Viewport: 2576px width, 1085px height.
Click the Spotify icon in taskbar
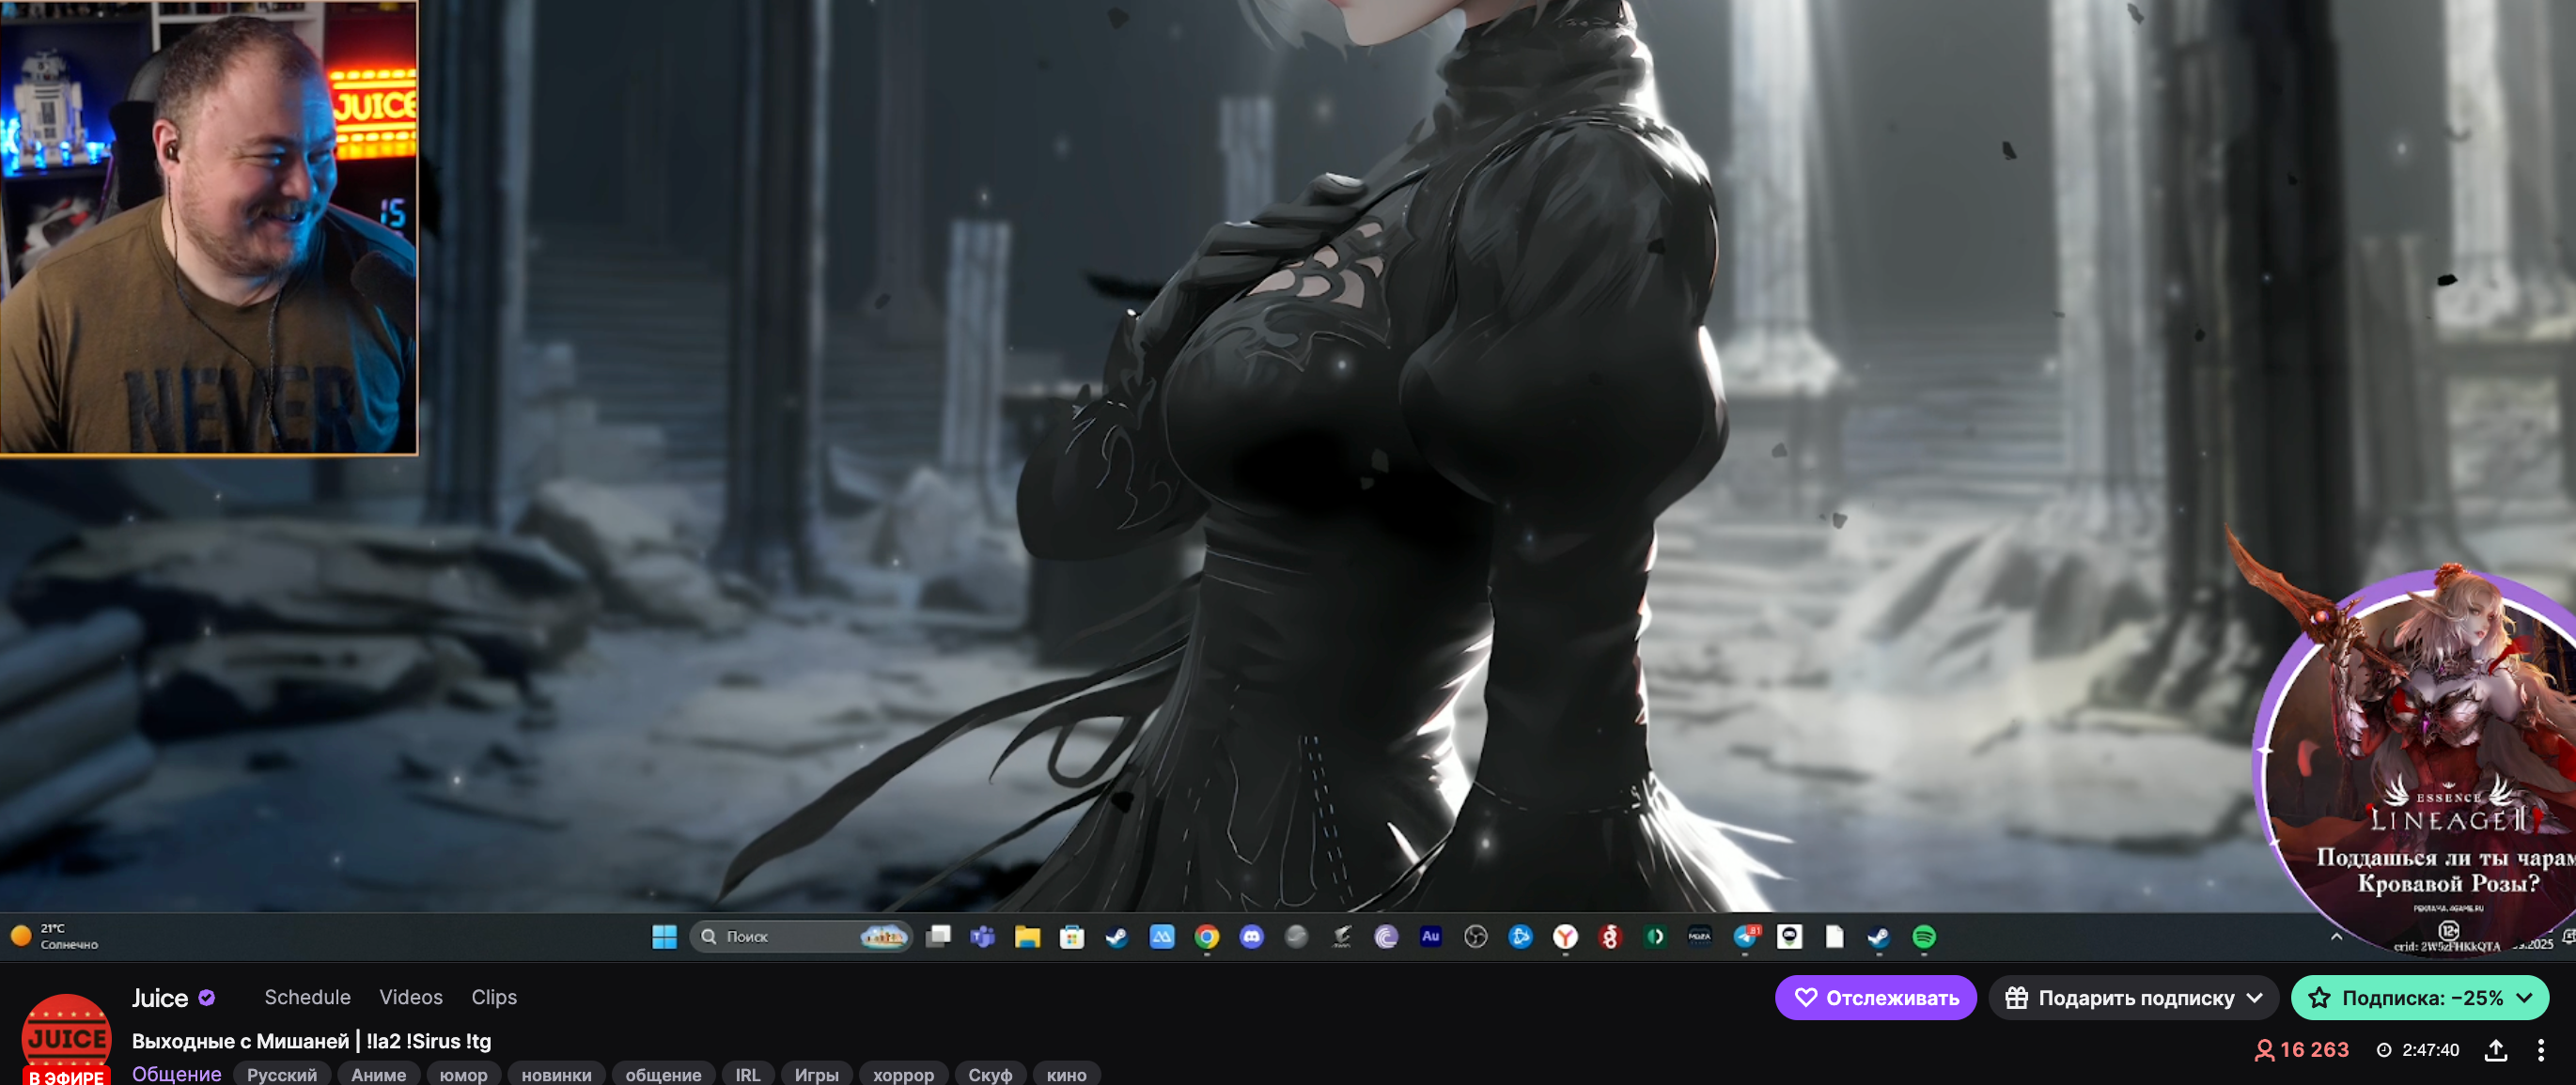[1923, 937]
